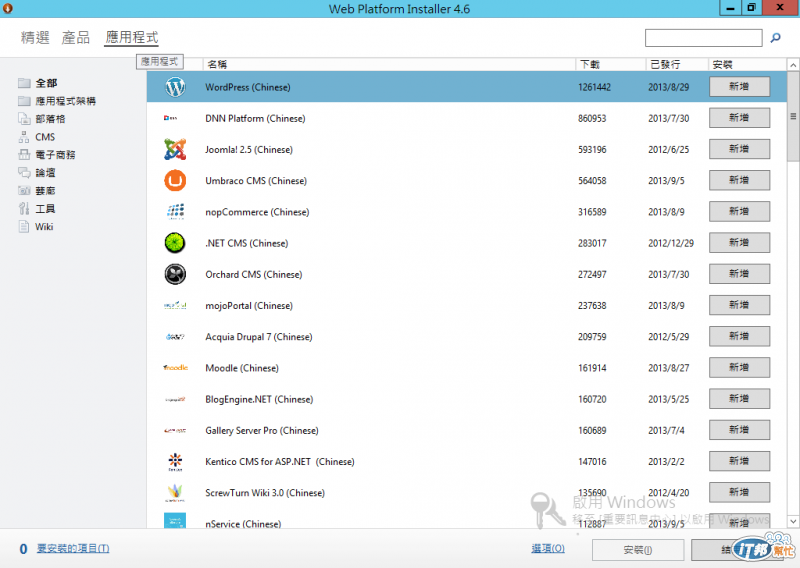Select the 藝廊 category
Image resolution: width=800 pixels, height=568 pixels.
tap(37, 190)
